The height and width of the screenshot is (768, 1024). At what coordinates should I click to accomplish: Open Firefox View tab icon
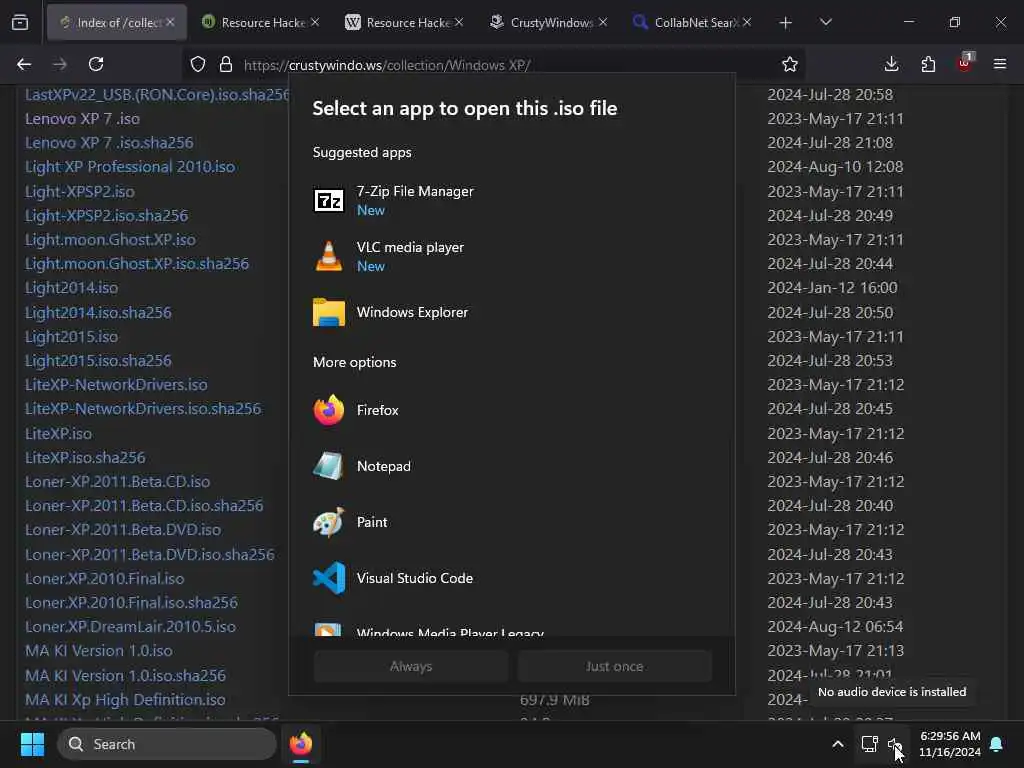pos(20,22)
